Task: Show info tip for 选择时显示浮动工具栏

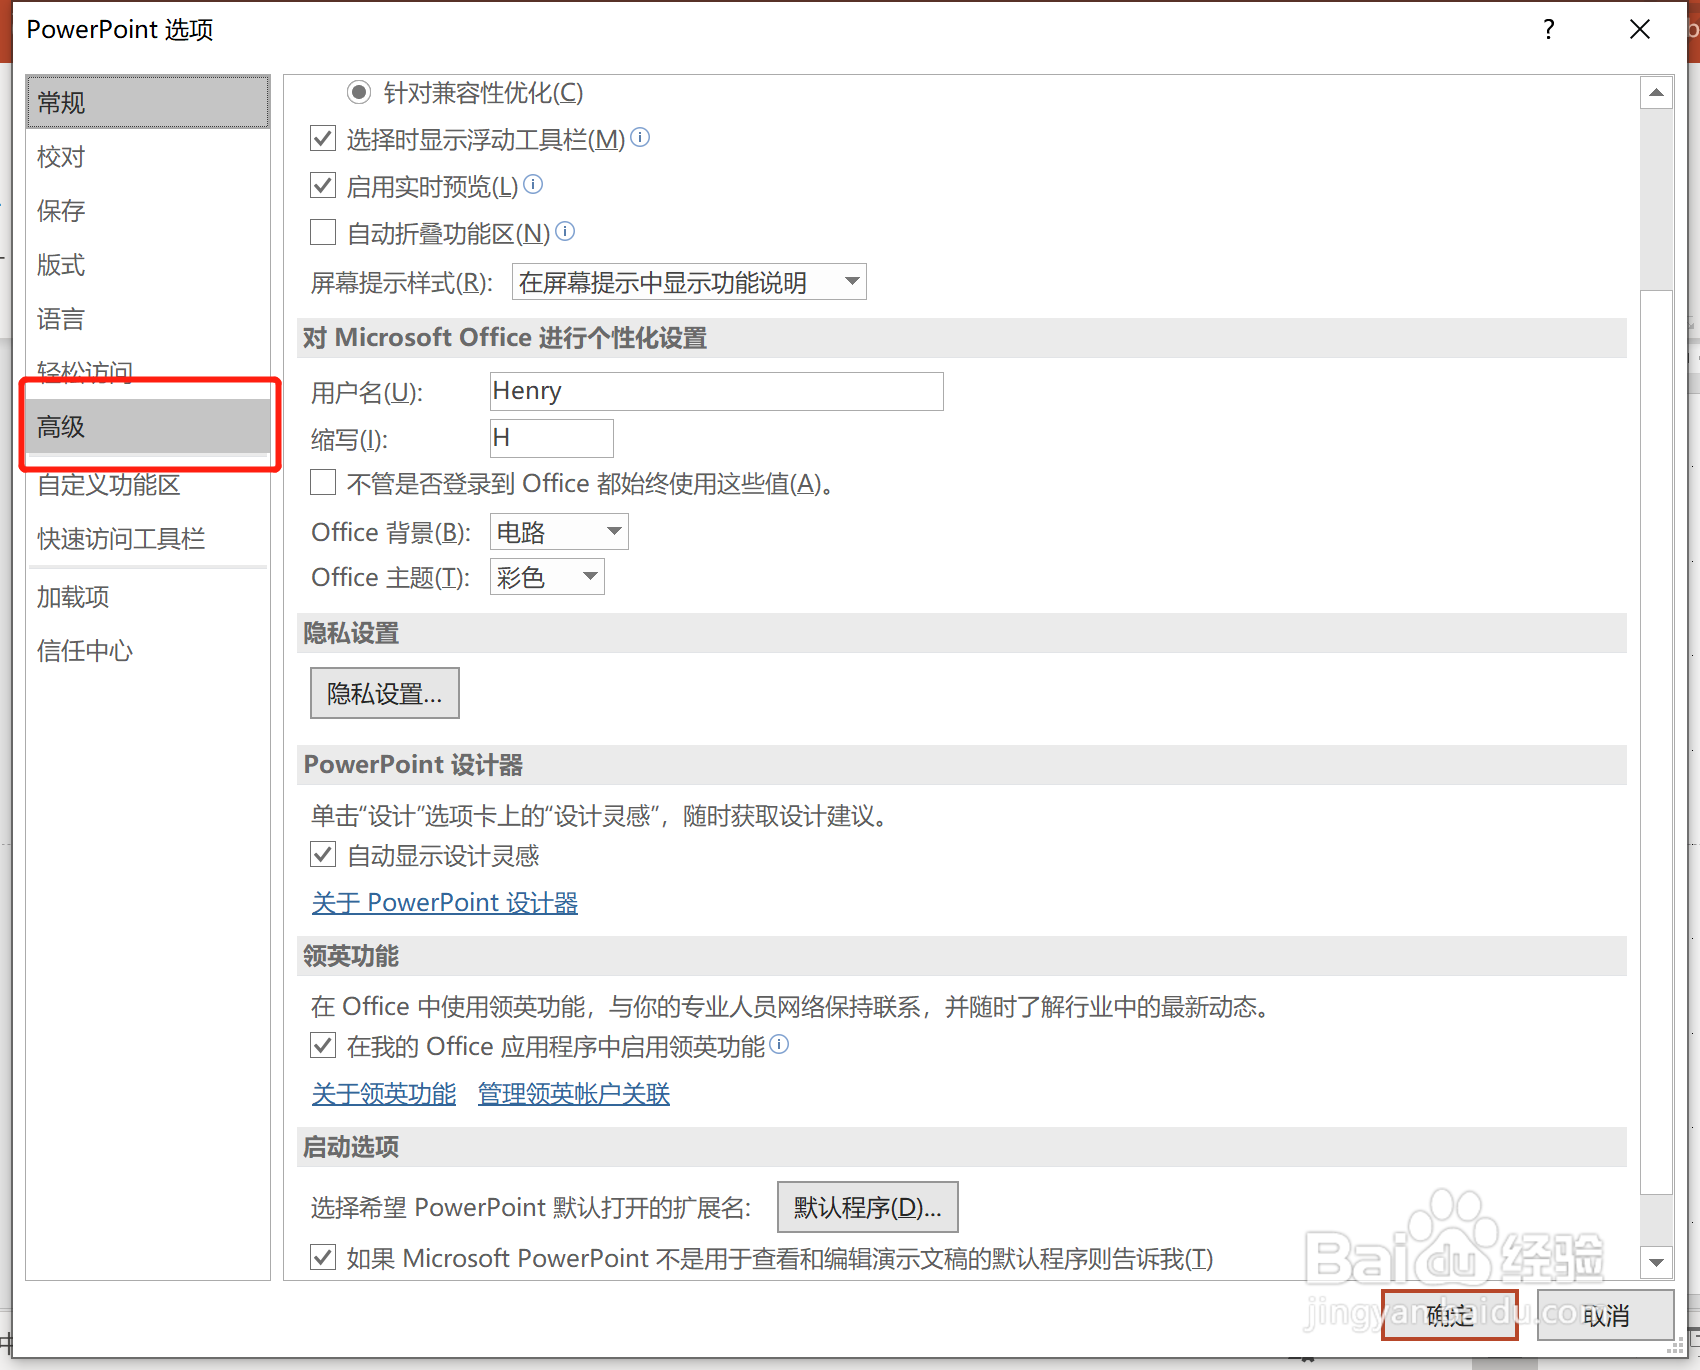Action: tap(640, 137)
